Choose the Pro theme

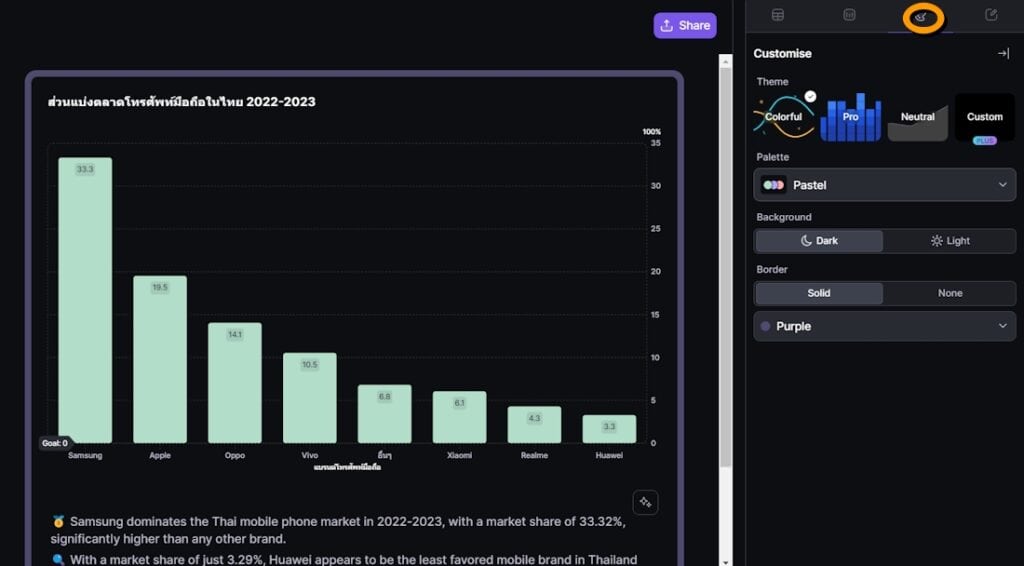tap(850, 117)
